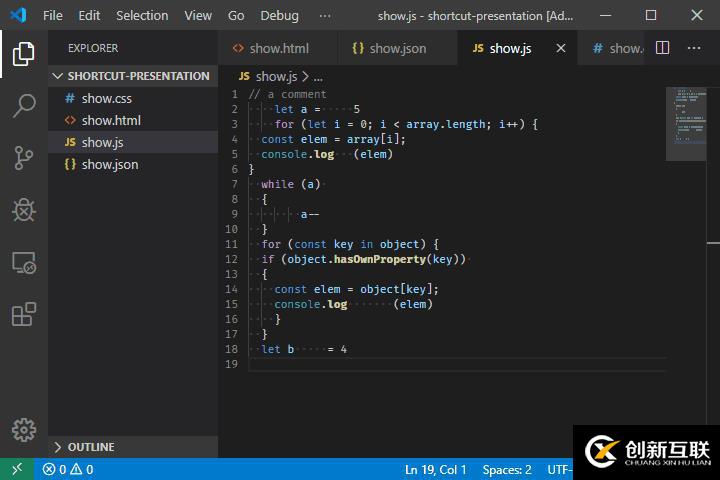Open the Manage gear settings icon
The image size is (720, 480).
pos(23,430)
